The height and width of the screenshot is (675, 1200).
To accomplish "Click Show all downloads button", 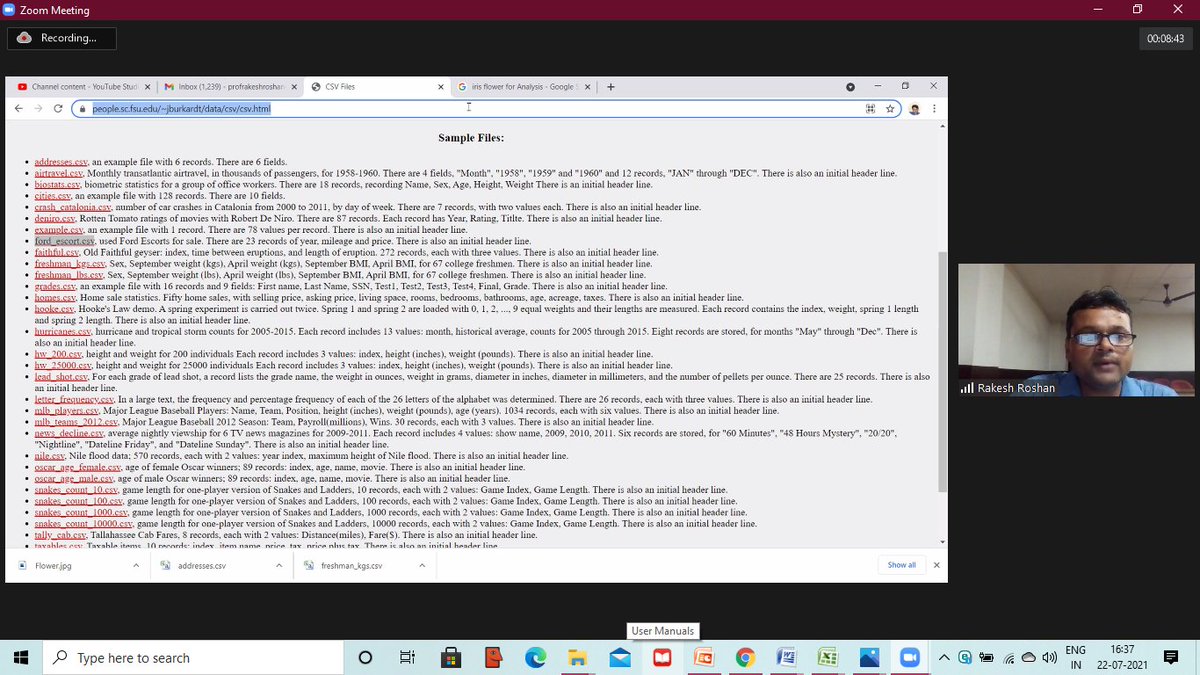I will point(901,565).
